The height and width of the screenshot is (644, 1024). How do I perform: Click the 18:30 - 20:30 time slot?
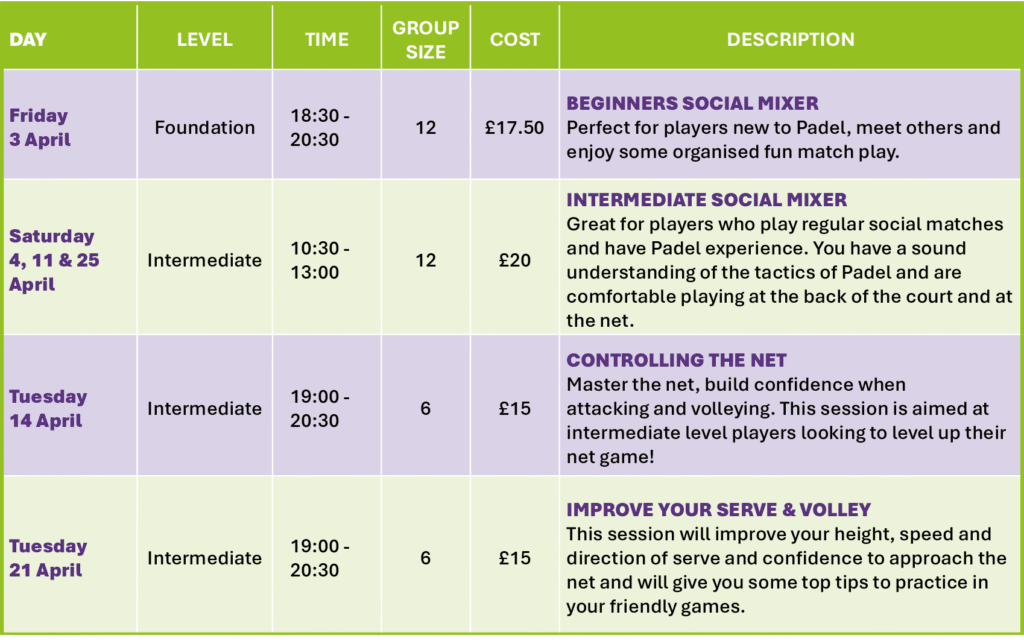pyautogui.click(x=320, y=127)
